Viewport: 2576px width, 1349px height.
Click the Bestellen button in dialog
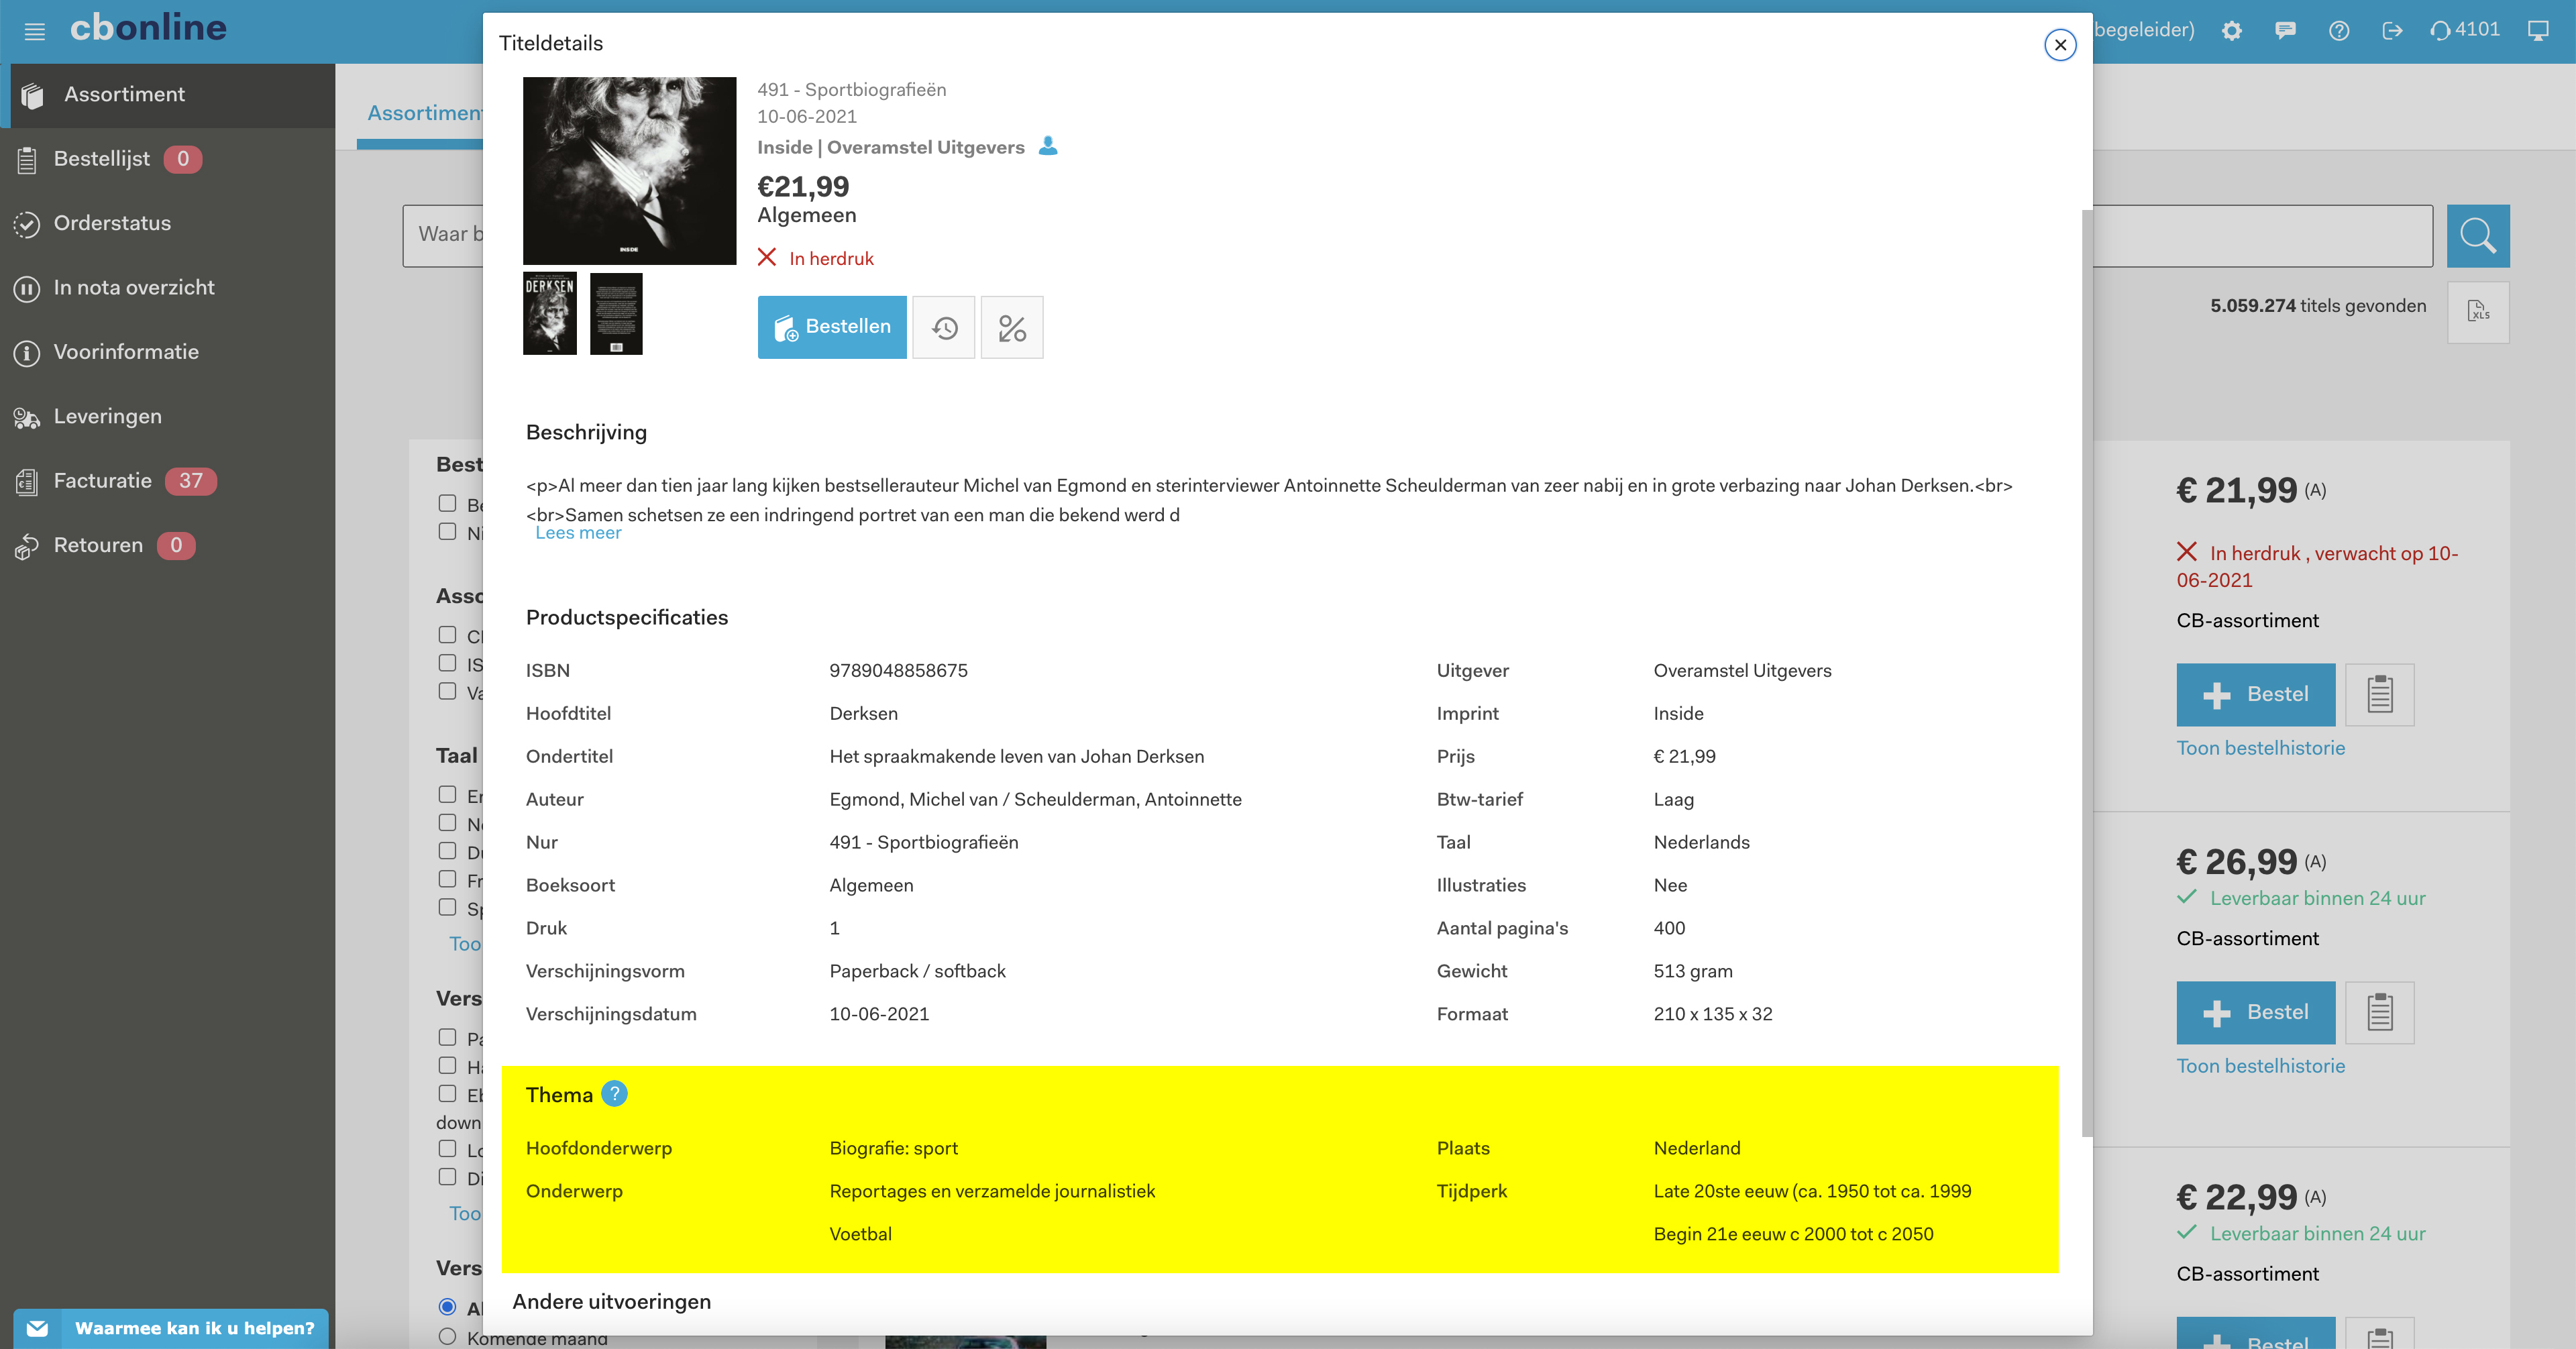coord(832,327)
